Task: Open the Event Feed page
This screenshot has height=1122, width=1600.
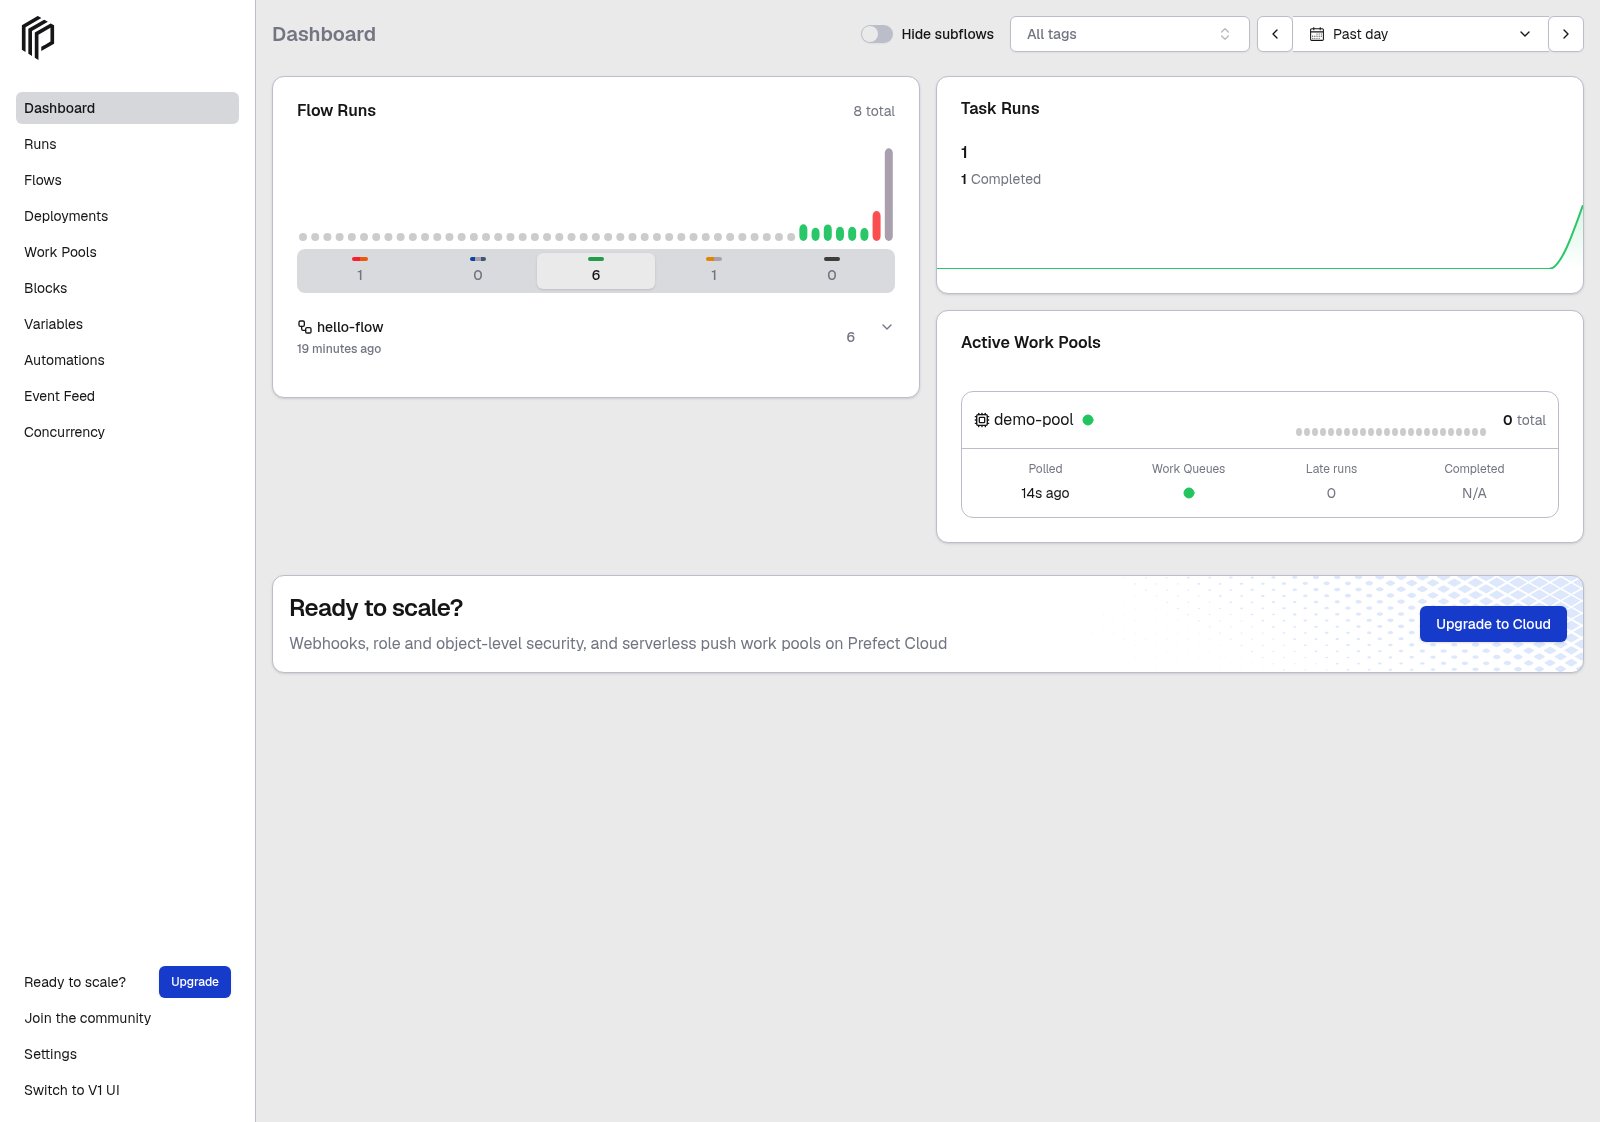Action: pos(127,396)
